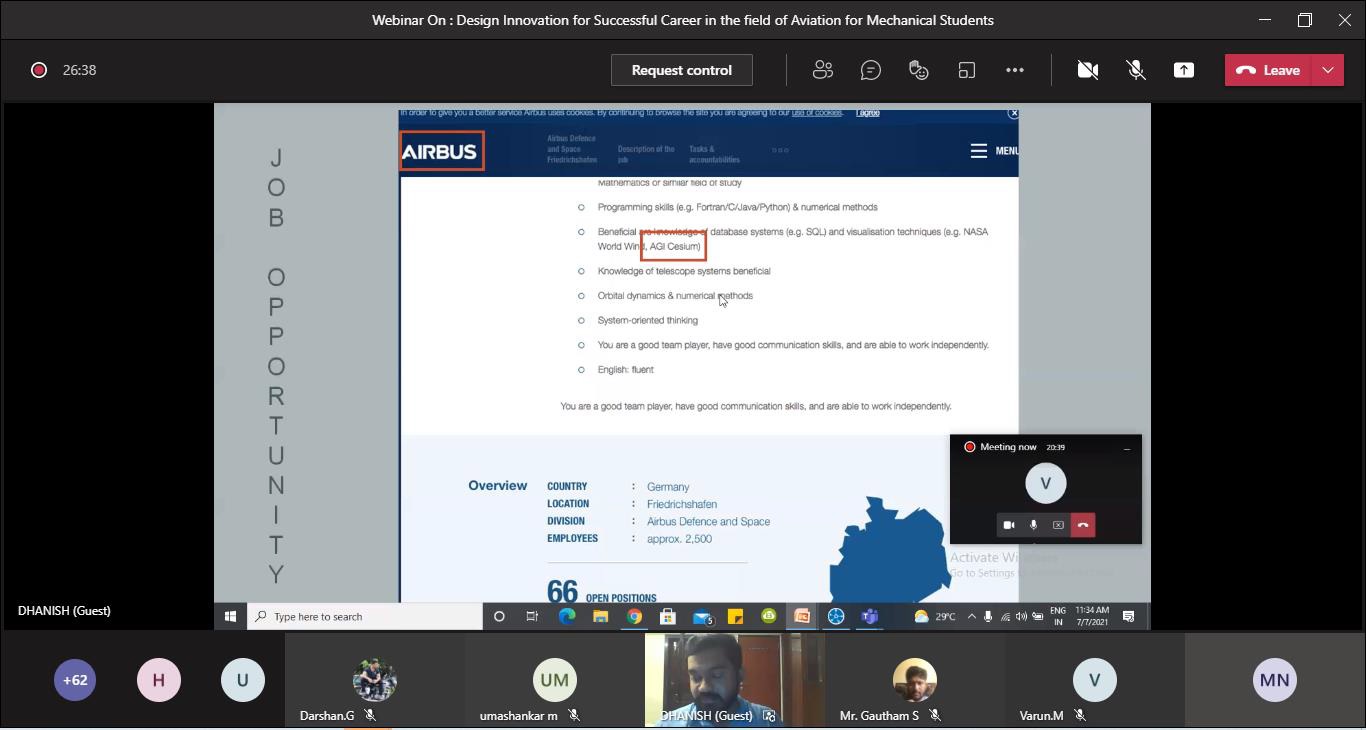Image resolution: width=1366 pixels, height=730 pixels.
Task: Click the ENG IN language indicator
Action: coord(1057,616)
